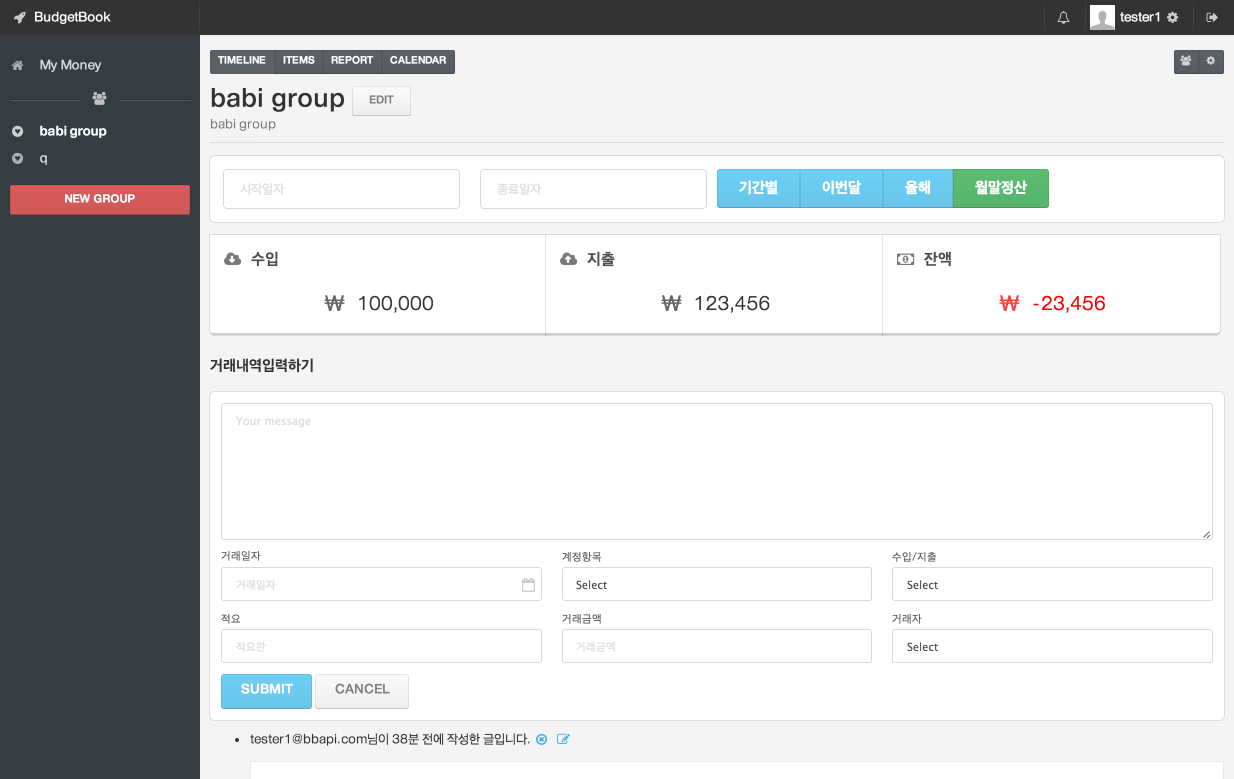Open the notifications bell icon

[x=1063, y=17]
